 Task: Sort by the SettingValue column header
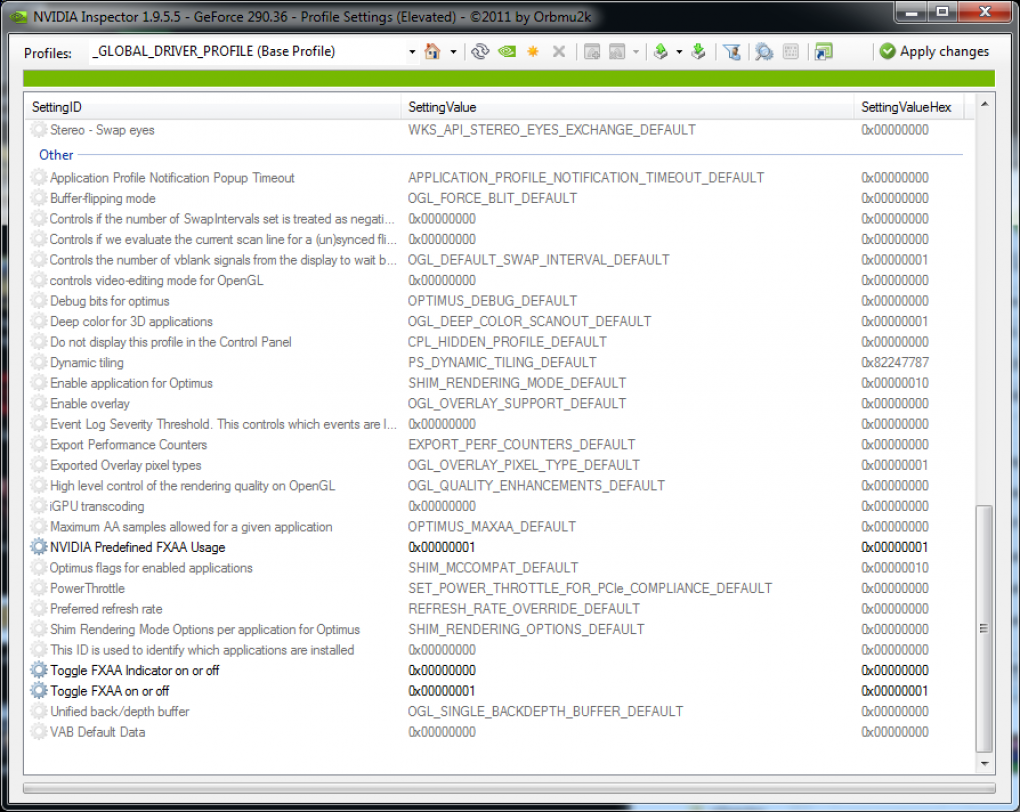(627, 107)
